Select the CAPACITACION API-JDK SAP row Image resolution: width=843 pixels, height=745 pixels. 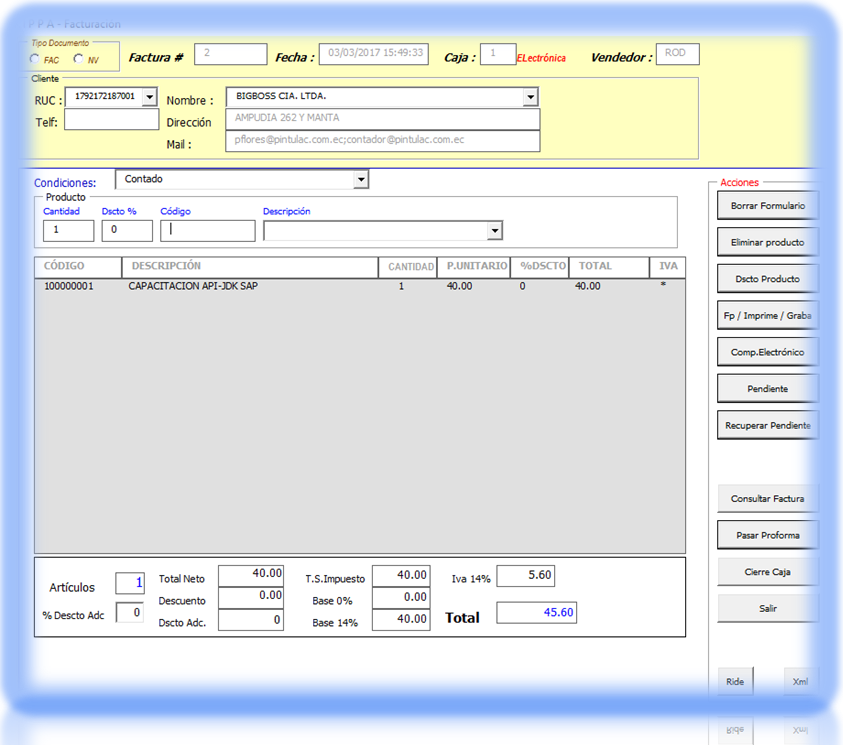[x=193, y=287]
